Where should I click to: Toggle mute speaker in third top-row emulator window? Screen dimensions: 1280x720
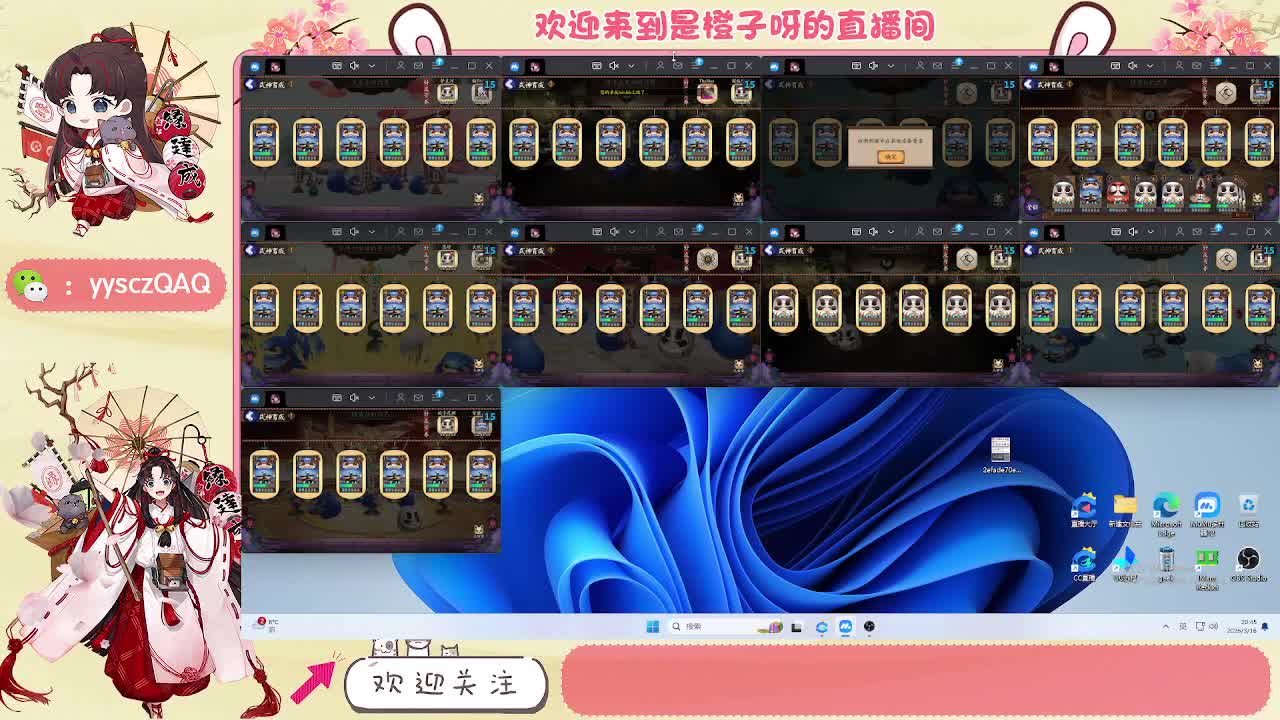(x=873, y=66)
